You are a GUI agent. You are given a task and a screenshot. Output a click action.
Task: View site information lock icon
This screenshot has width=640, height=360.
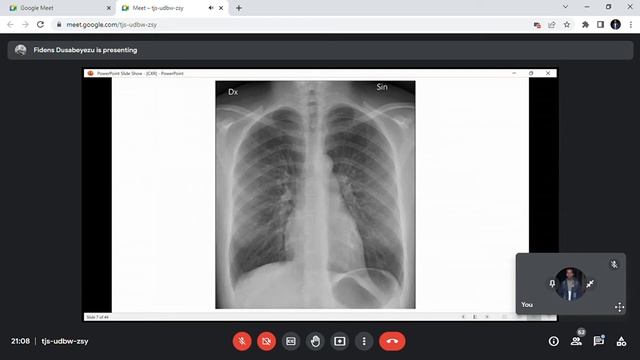[x=59, y=24]
